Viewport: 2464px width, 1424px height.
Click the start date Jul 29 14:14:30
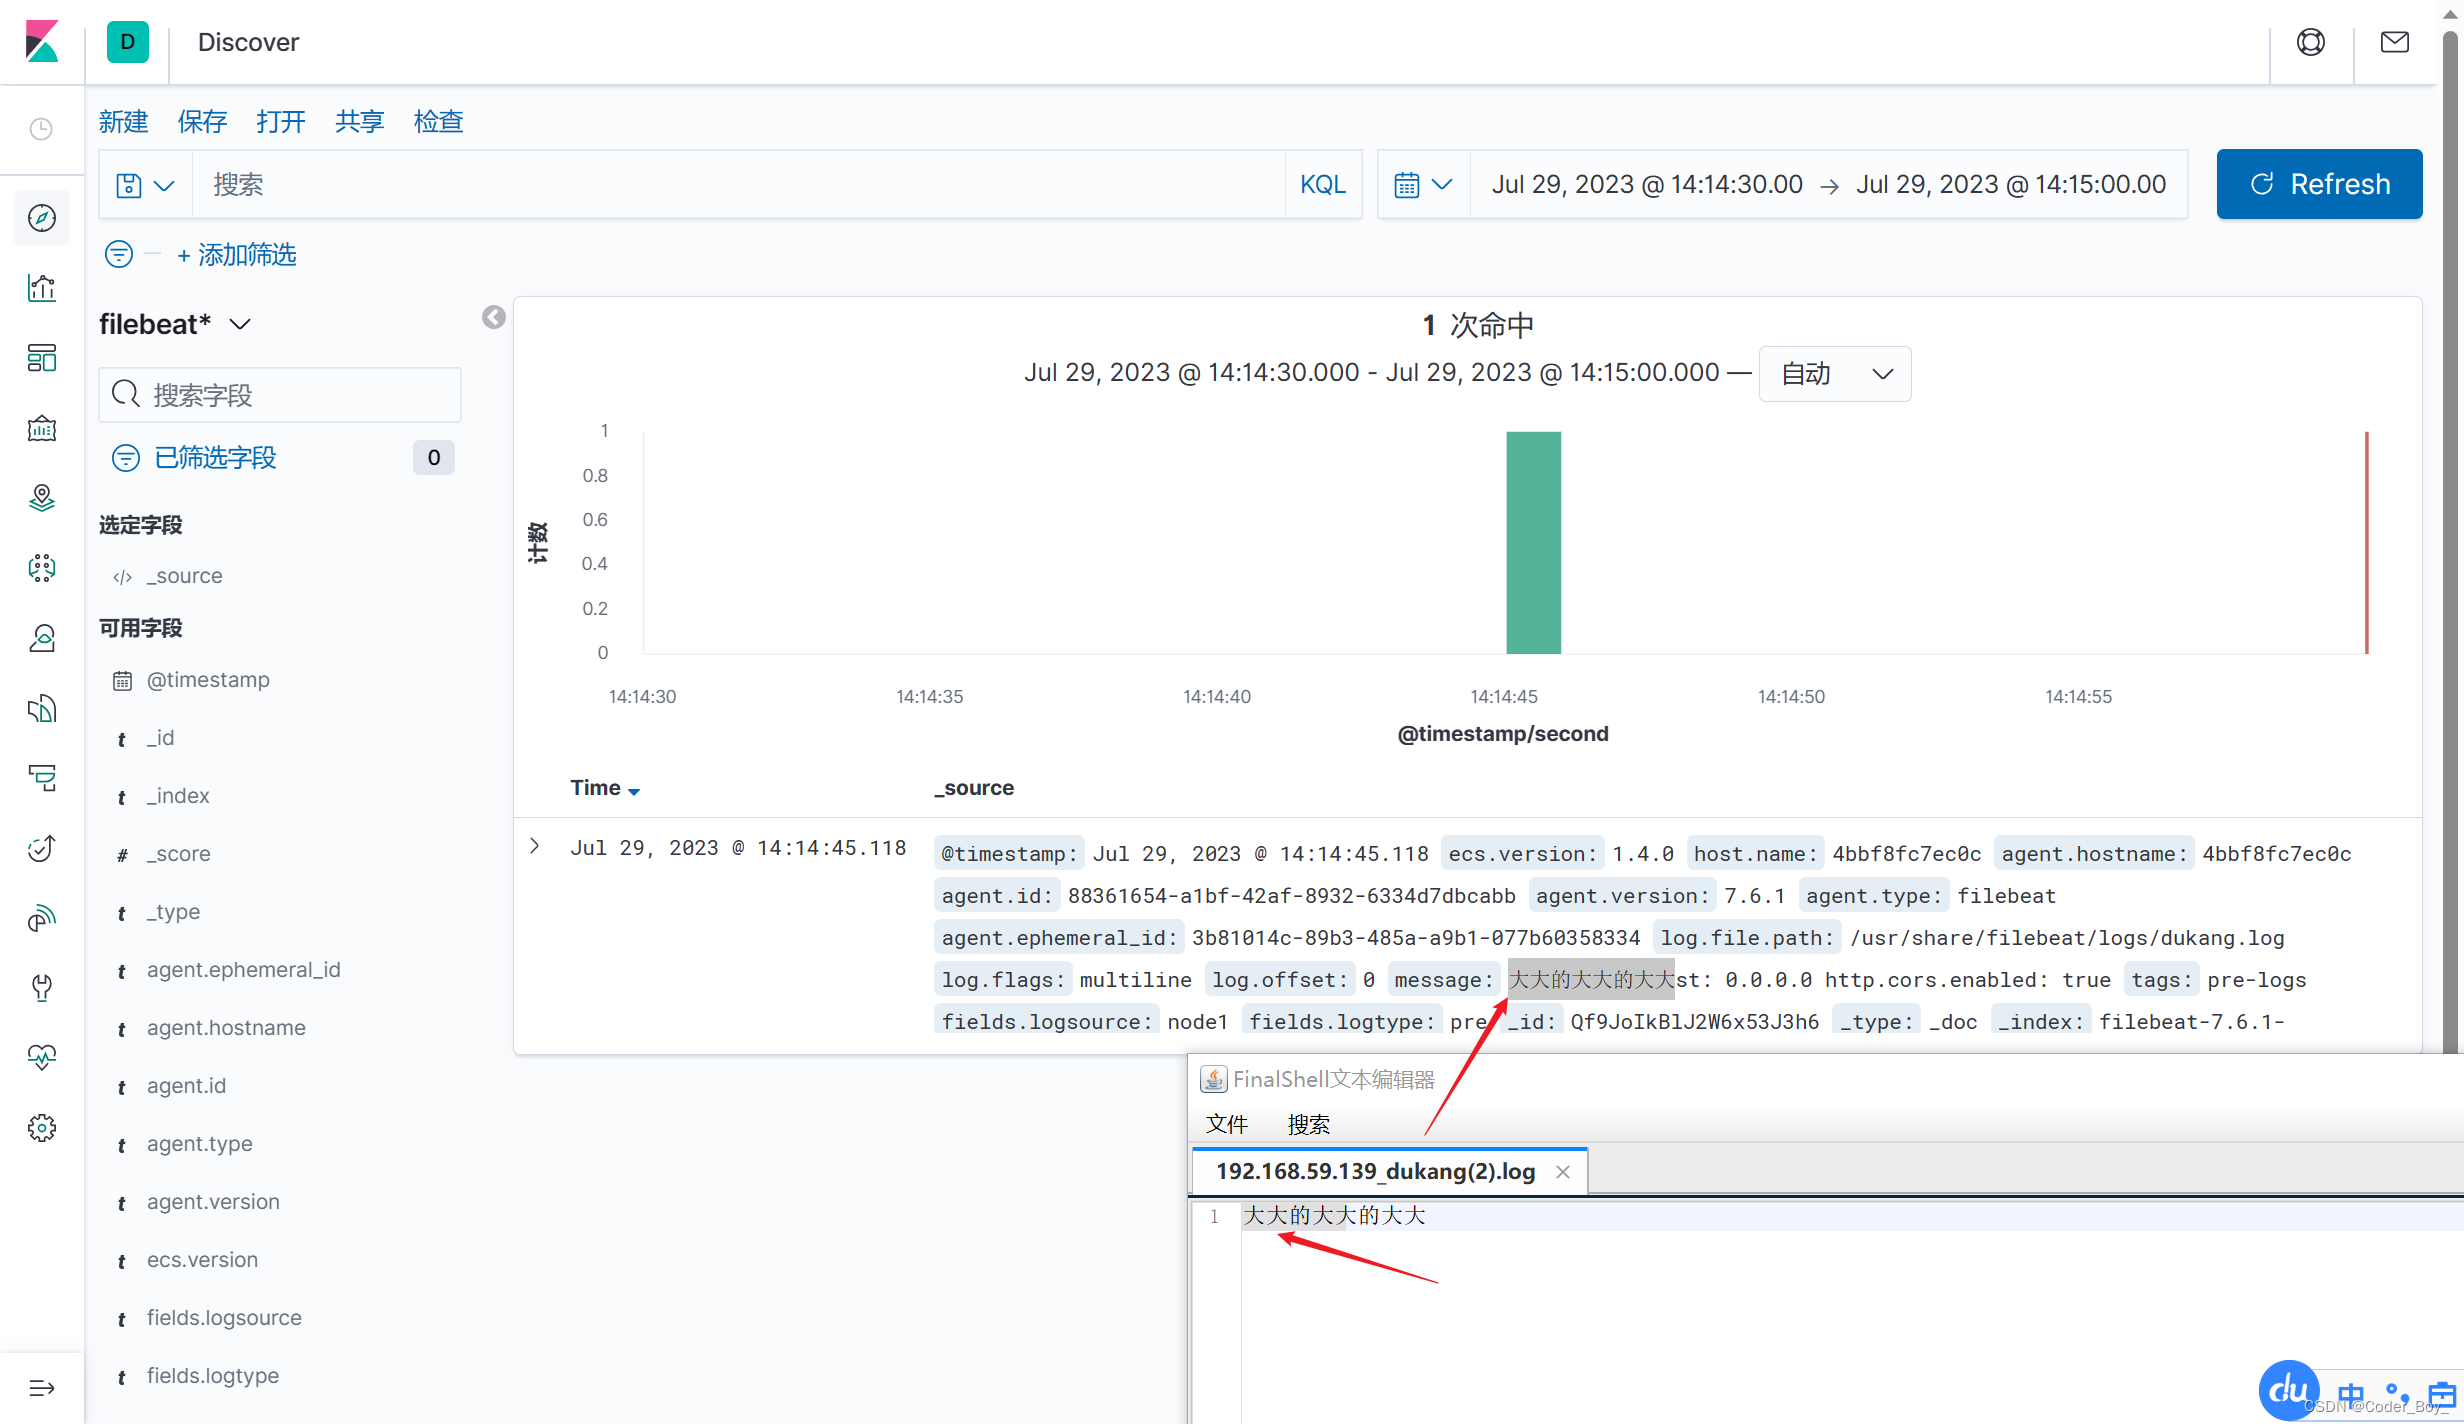click(1647, 185)
